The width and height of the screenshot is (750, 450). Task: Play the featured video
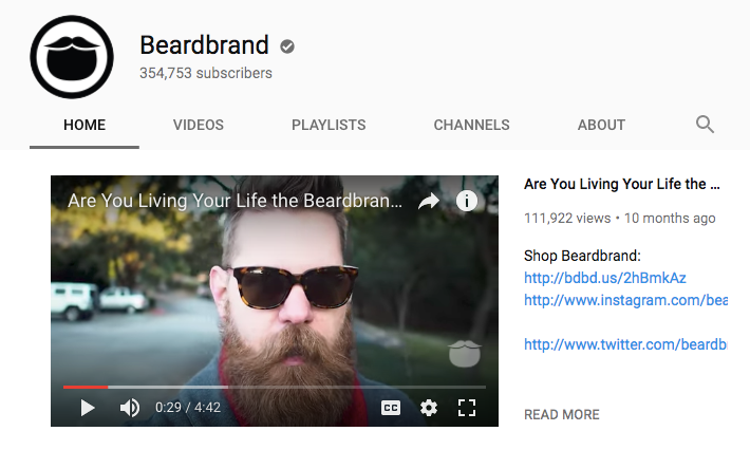(87, 408)
